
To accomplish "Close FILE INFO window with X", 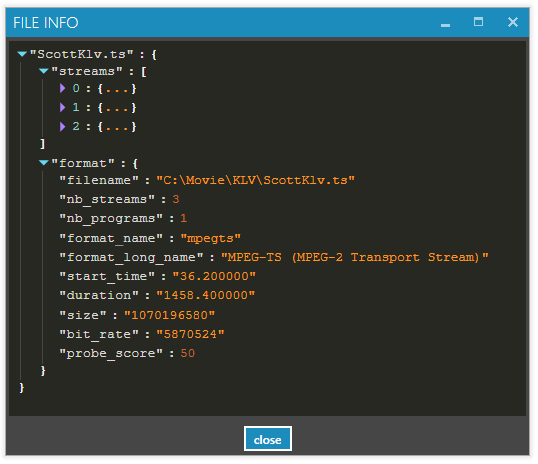I will click(x=513, y=22).
